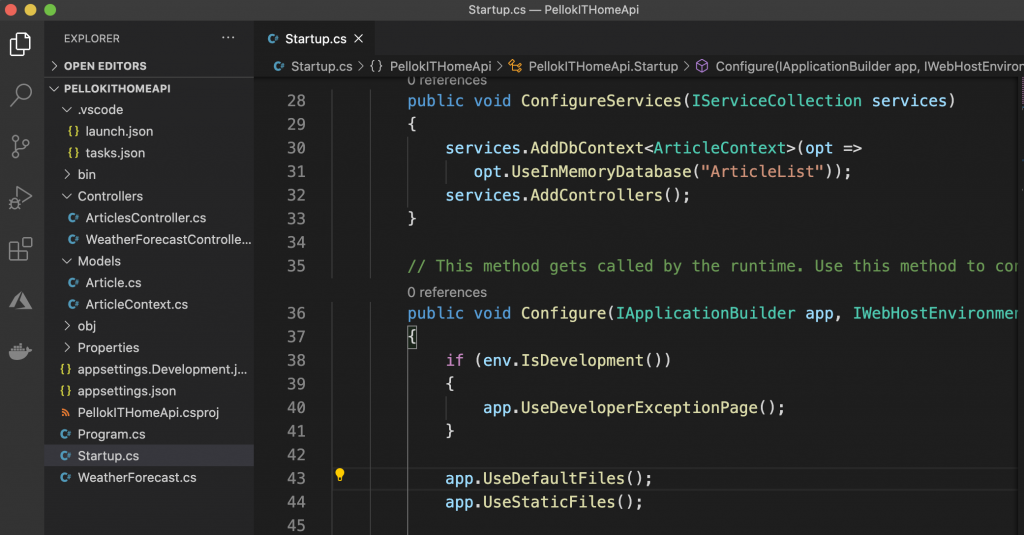The width and height of the screenshot is (1024, 535).
Task: Open the Azure view in activity bar
Action: [20, 300]
